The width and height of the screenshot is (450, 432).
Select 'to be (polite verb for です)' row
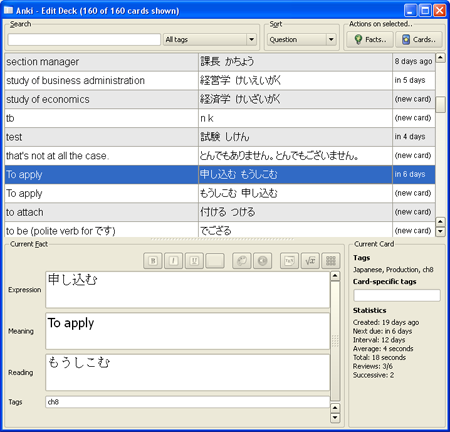(x=220, y=230)
